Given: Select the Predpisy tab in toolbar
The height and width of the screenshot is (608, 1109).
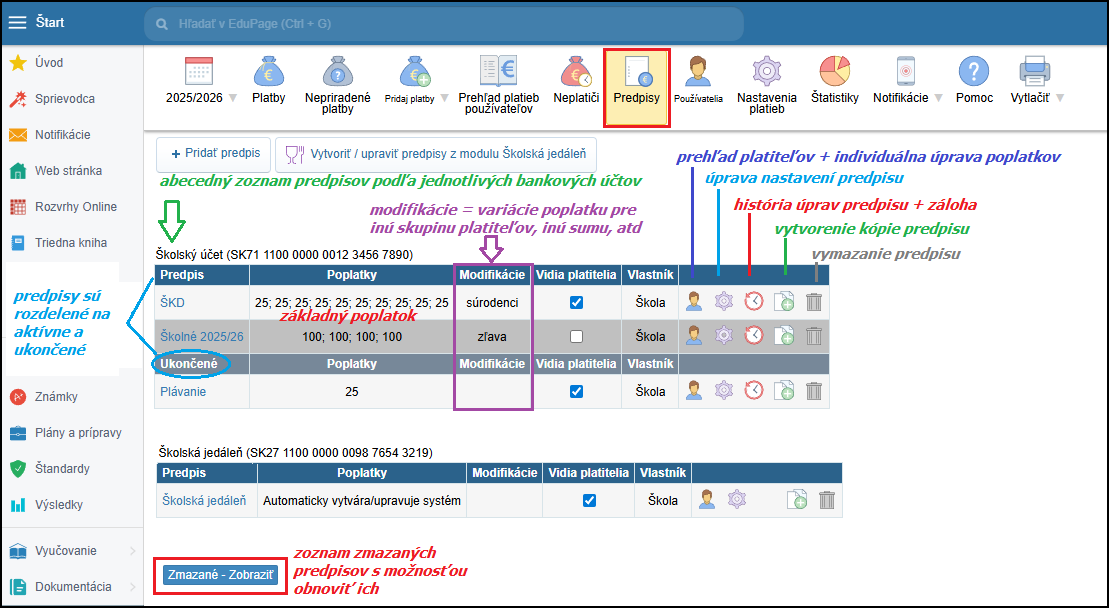Looking at the screenshot, I should (636, 87).
